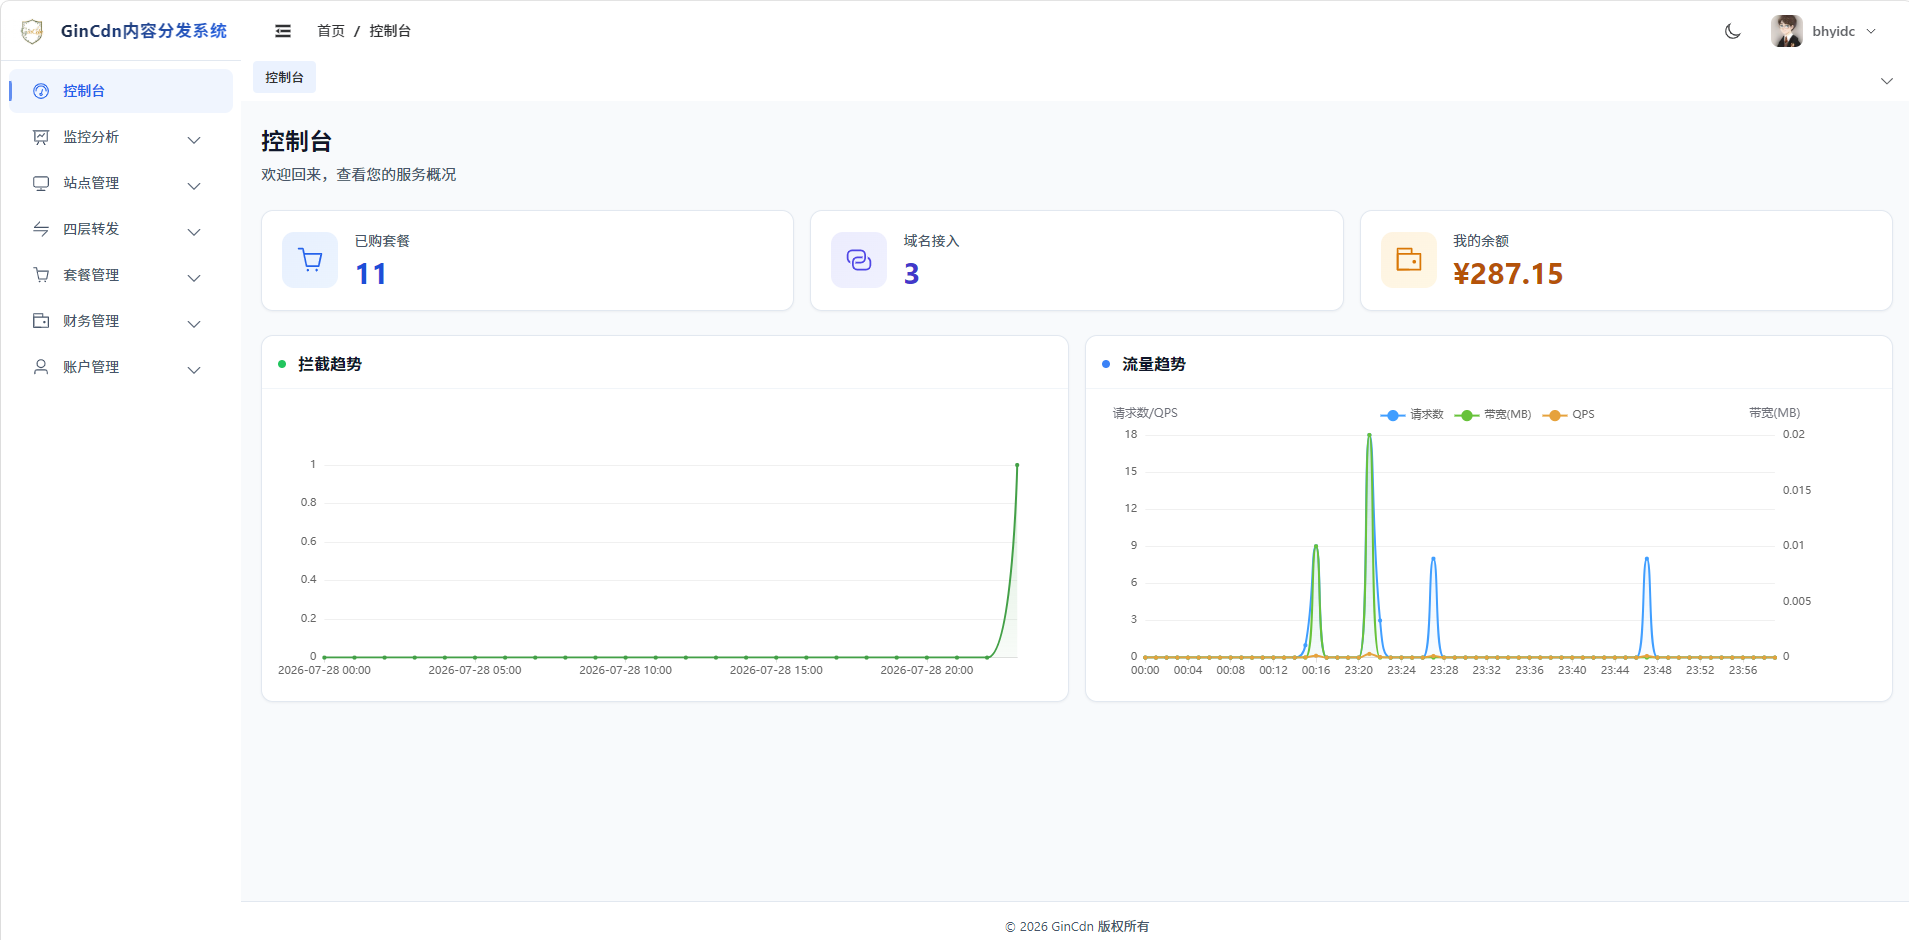Expand the 四层转发 chevron
The height and width of the screenshot is (940, 1909).
point(194,231)
